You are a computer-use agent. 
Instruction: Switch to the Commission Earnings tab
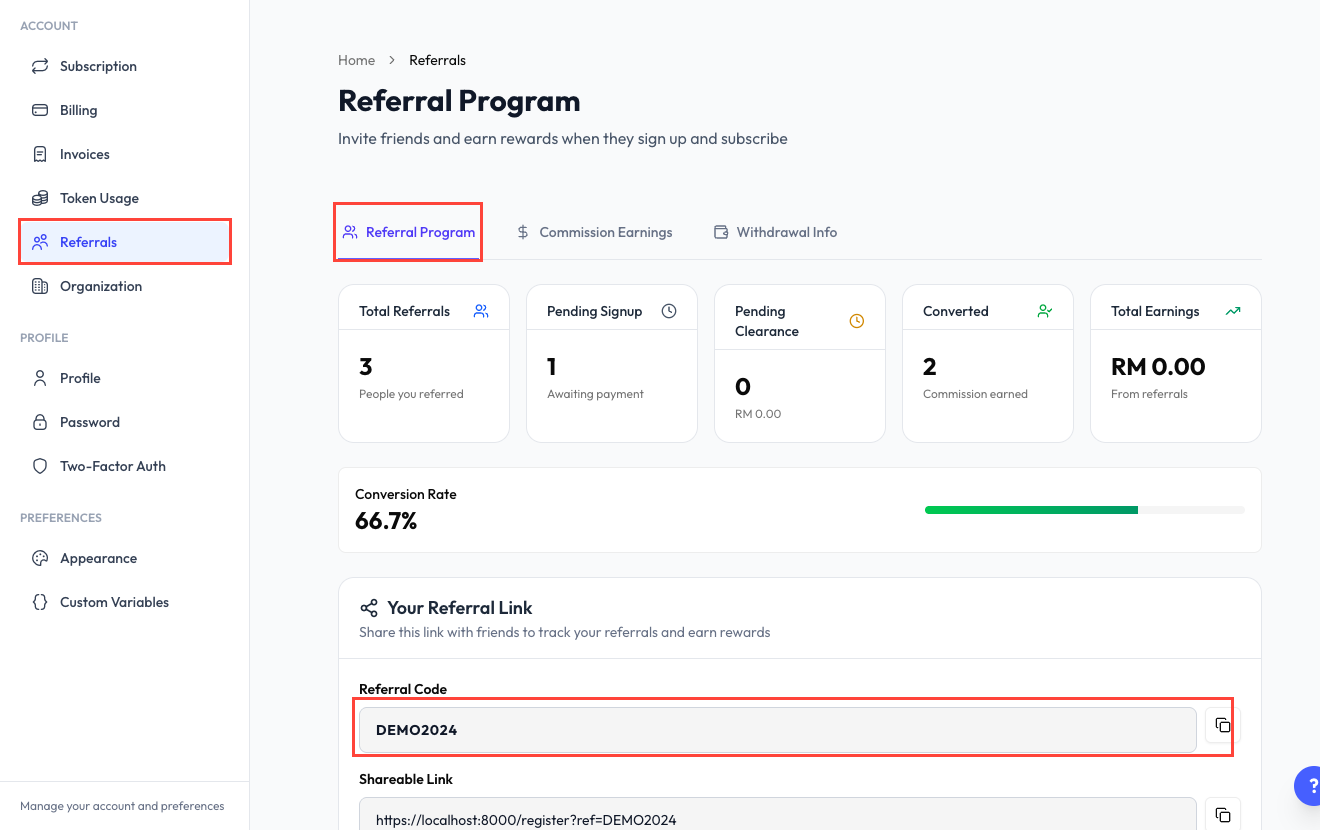click(x=594, y=232)
